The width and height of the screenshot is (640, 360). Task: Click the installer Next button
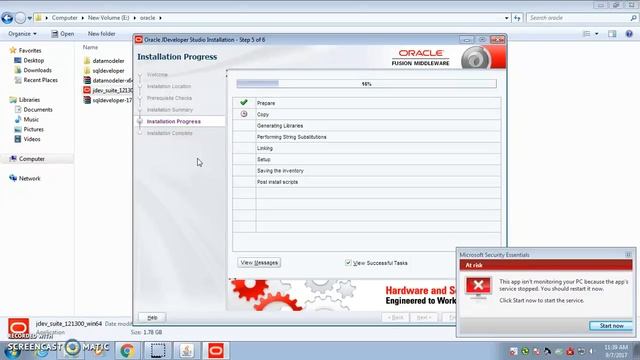[x=424, y=317]
